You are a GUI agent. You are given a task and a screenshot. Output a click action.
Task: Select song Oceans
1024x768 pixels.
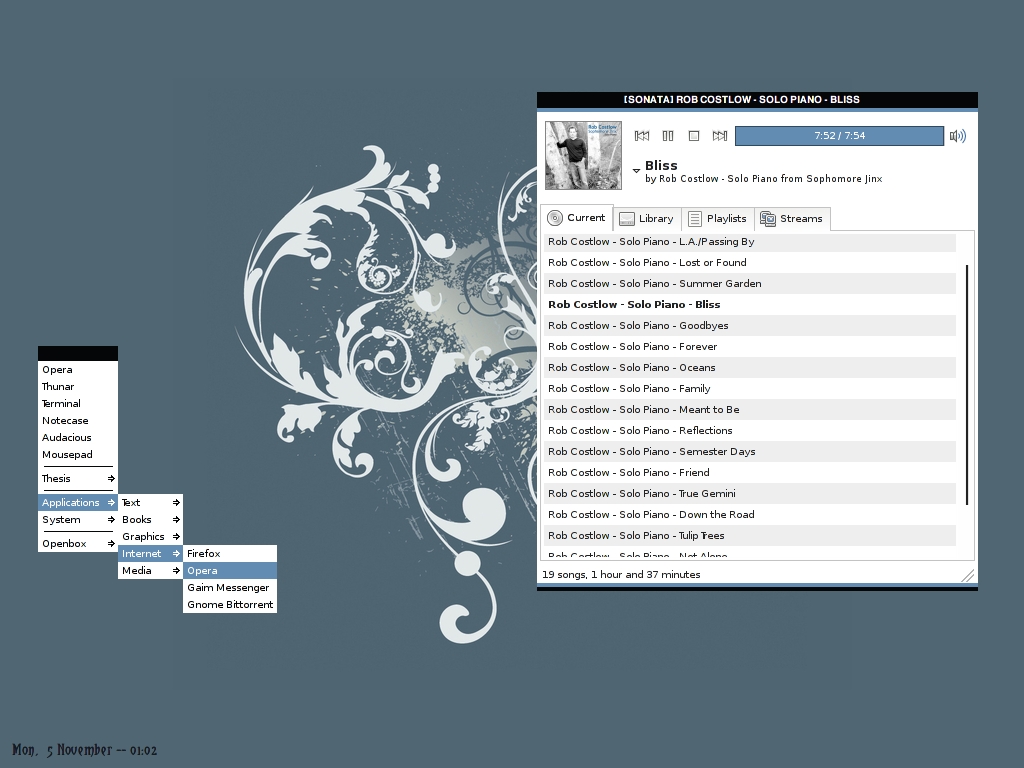(x=750, y=368)
